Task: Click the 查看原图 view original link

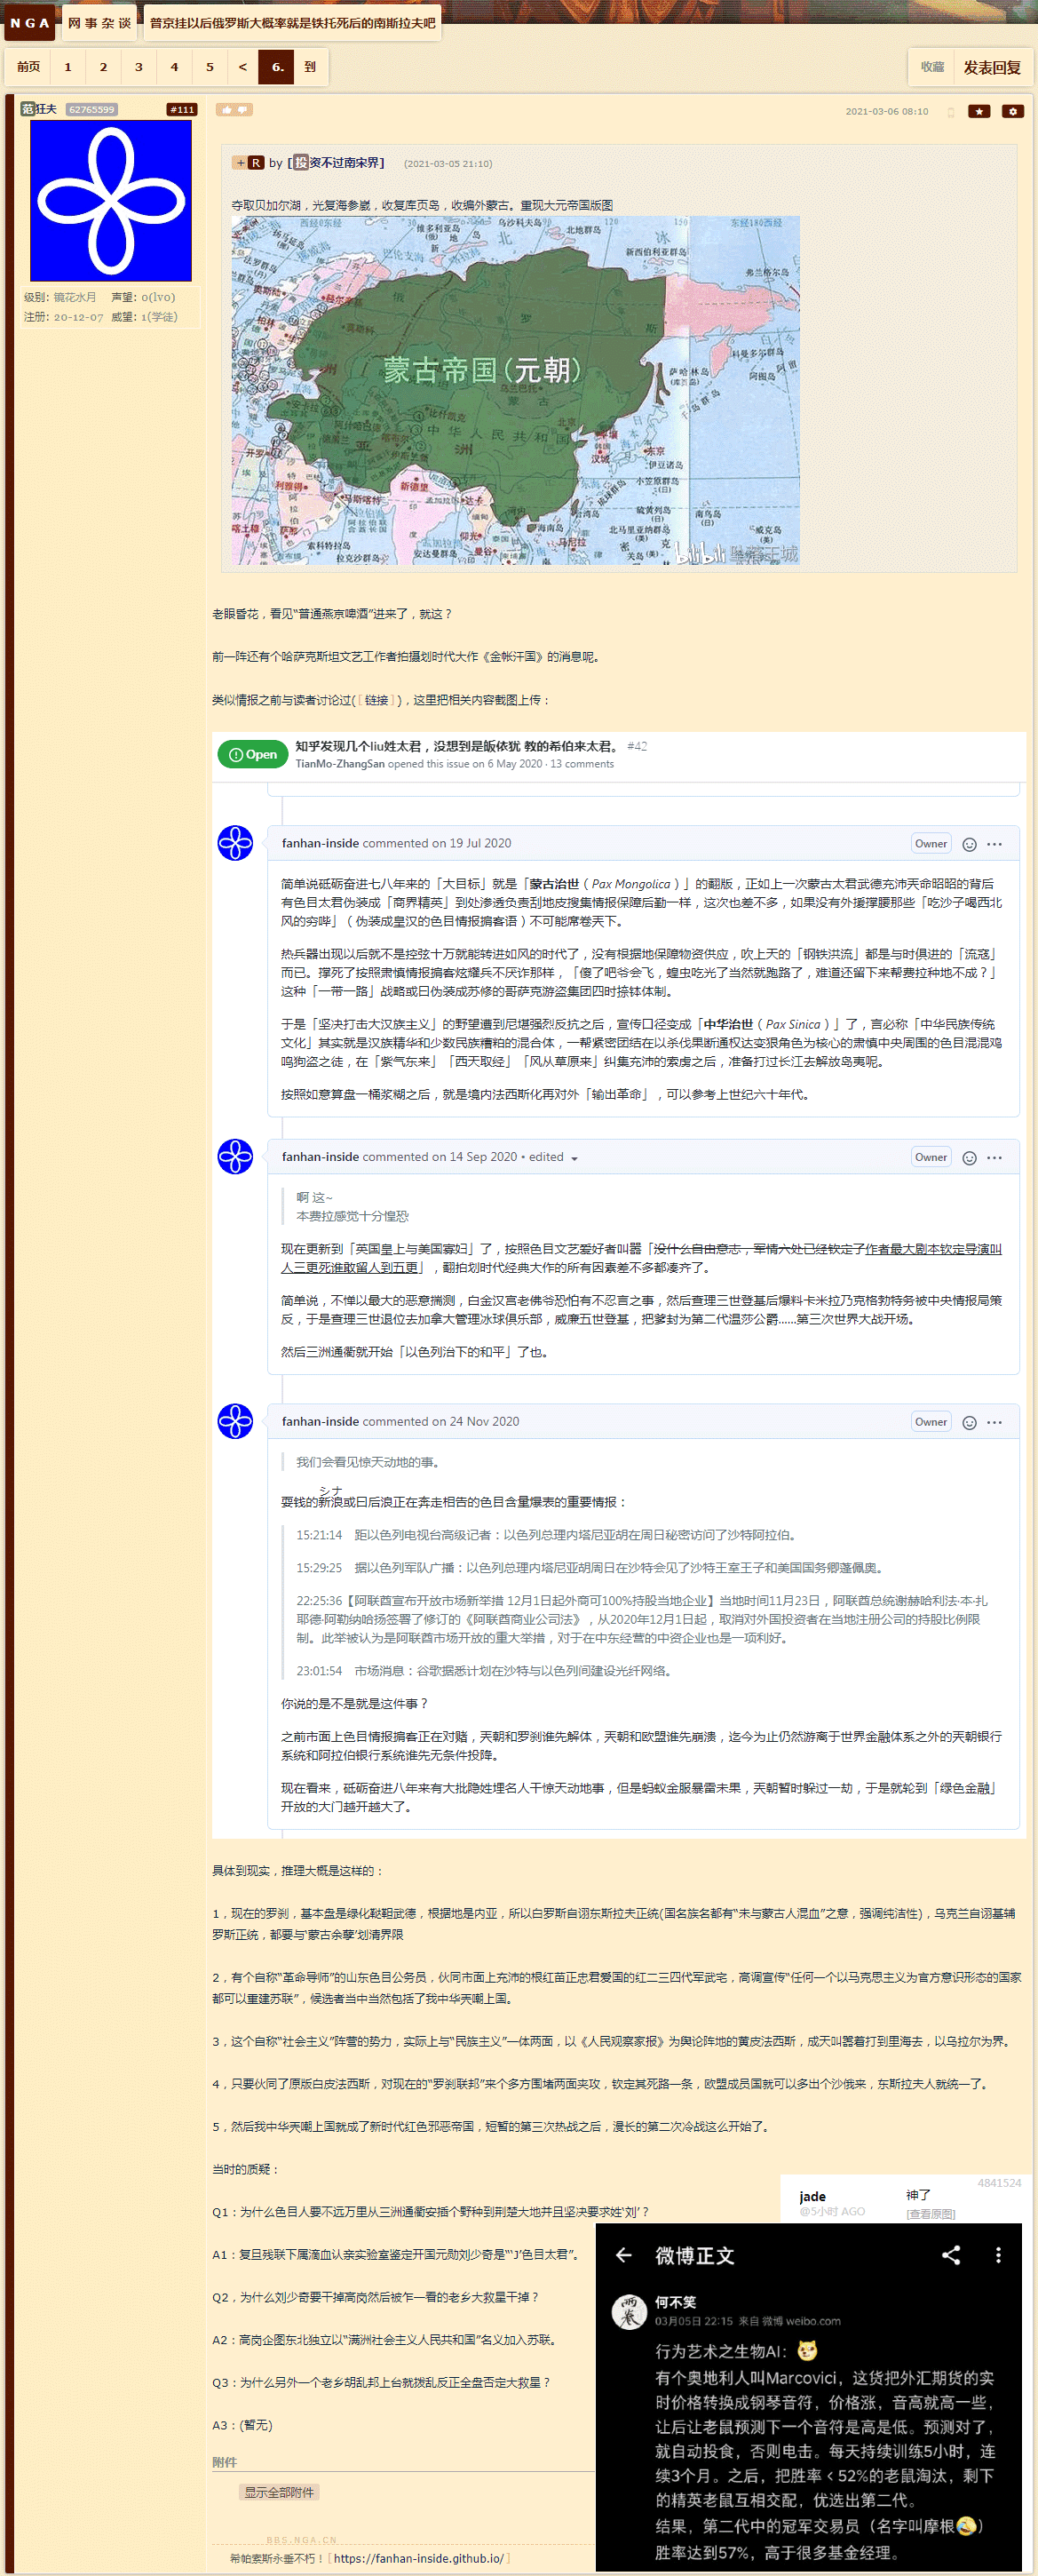Action: point(931,2214)
